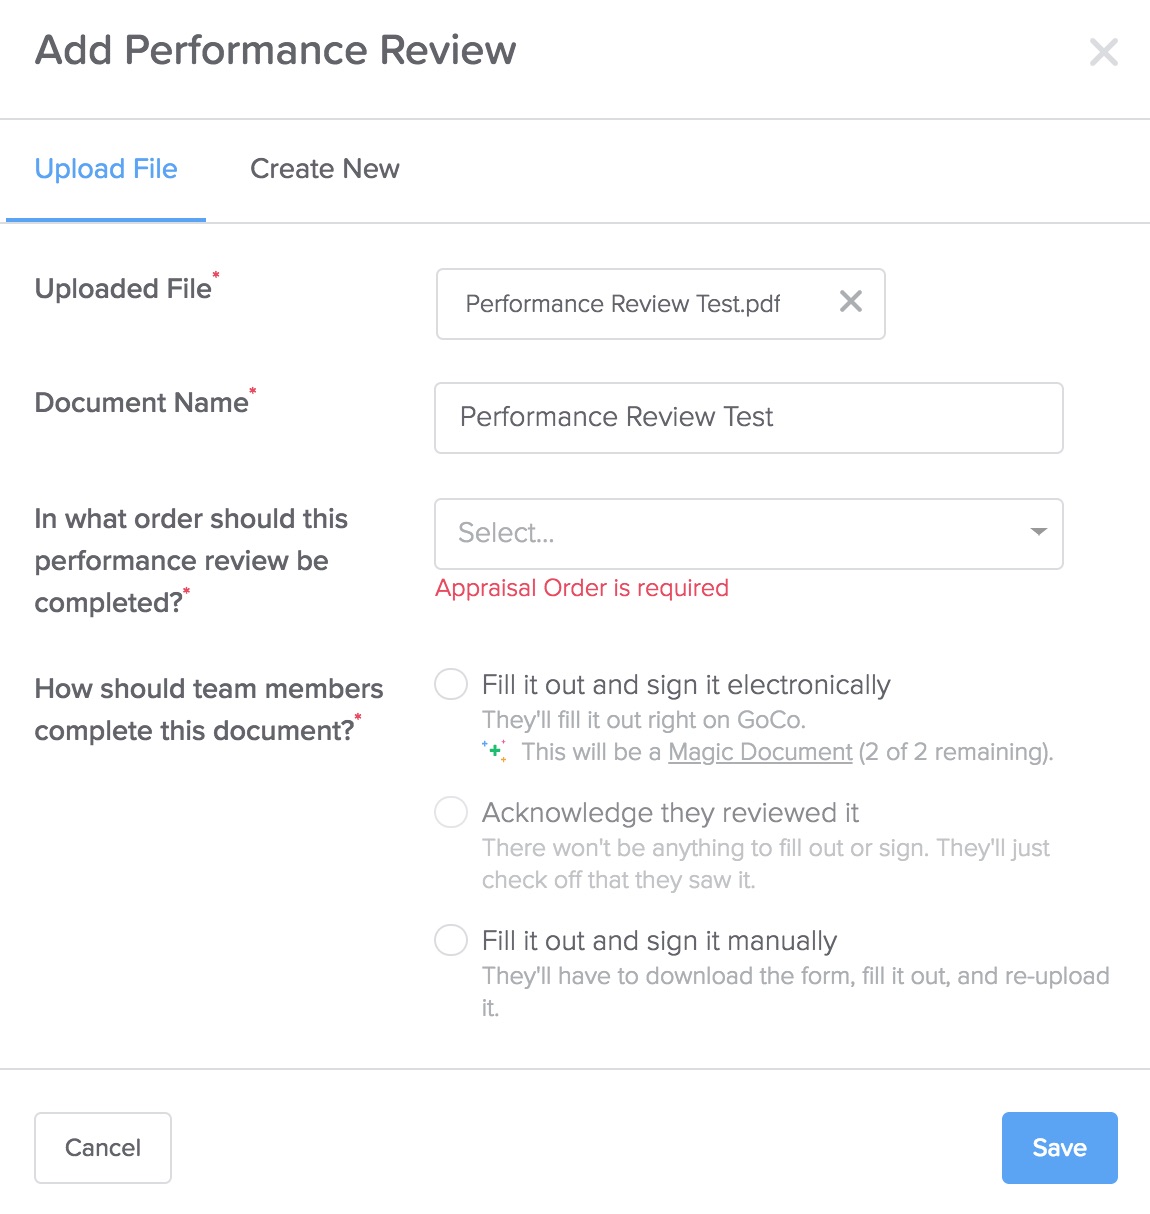Remove the uploaded Performance Review Test.pdf file
1150x1214 pixels.
coord(851,301)
